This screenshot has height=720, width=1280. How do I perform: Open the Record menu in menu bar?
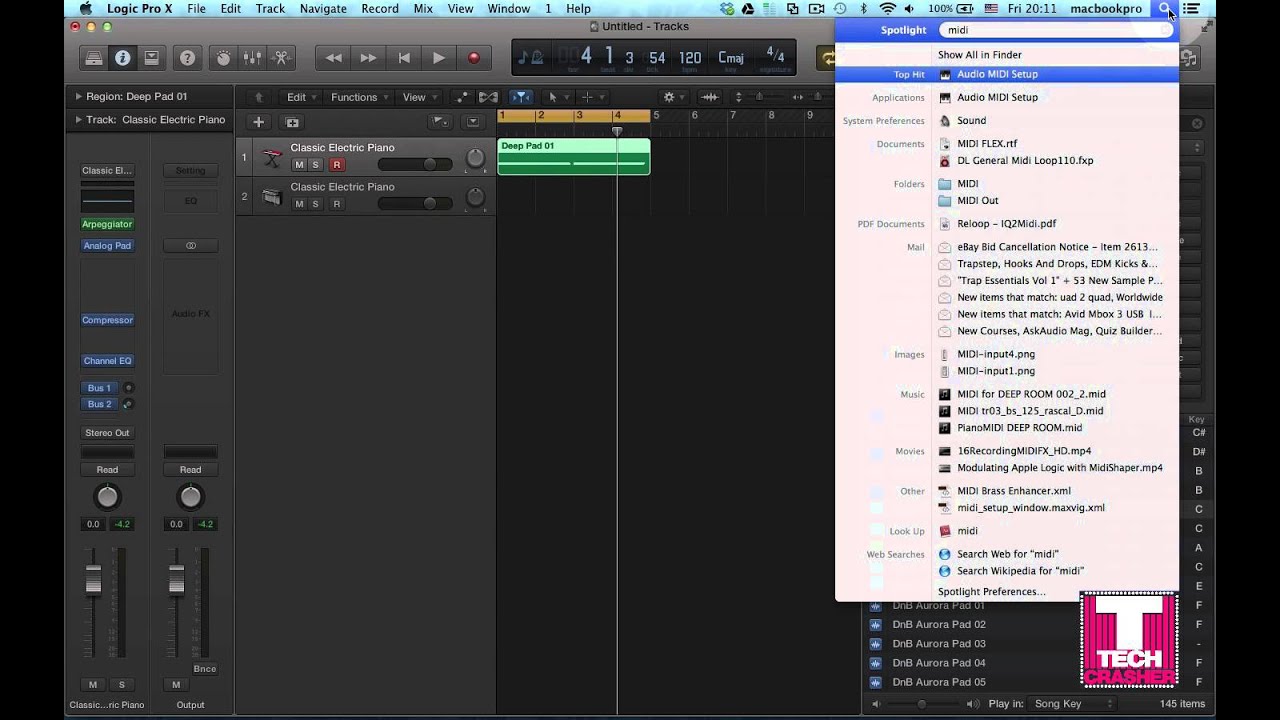380,8
